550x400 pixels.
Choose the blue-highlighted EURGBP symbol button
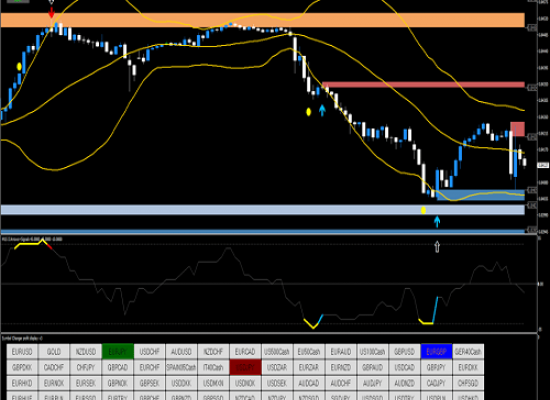coord(436,352)
